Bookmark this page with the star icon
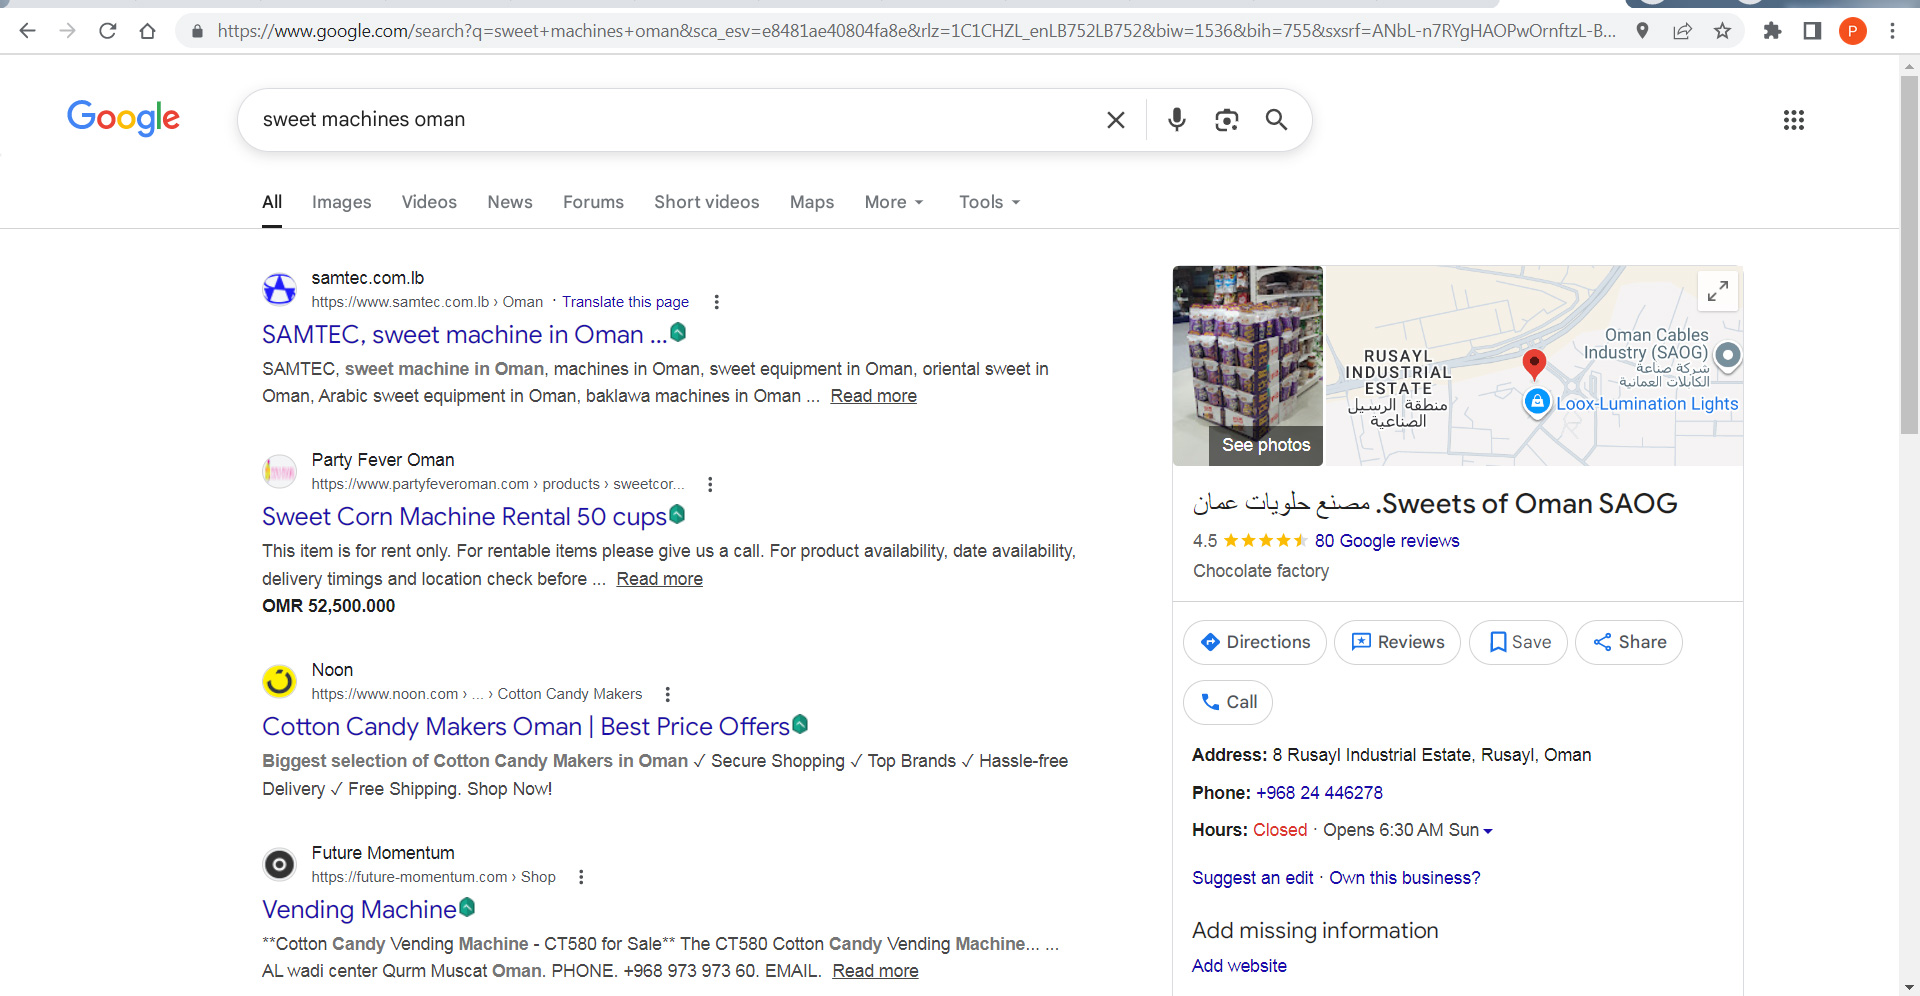The image size is (1920, 996). click(x=1722, y=31)
